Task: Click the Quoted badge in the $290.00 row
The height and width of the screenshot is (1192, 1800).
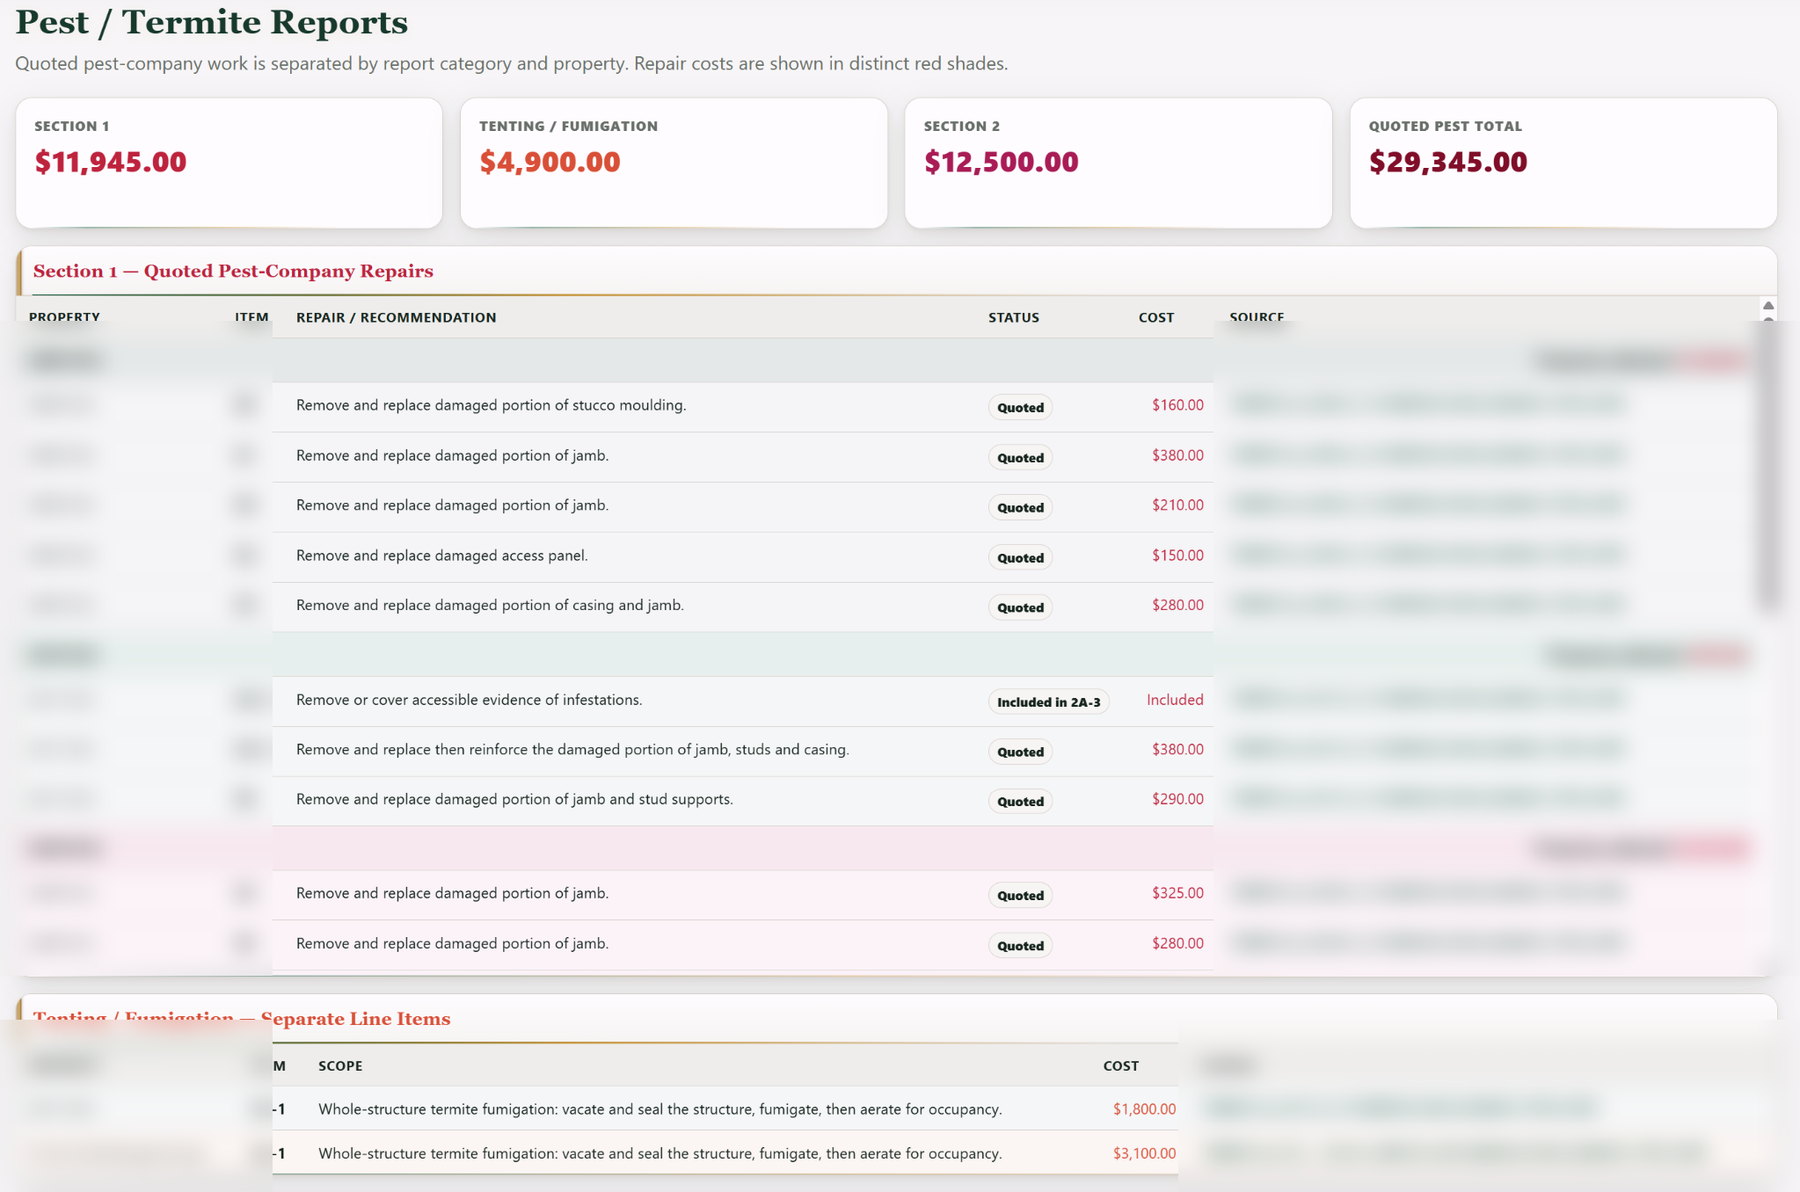Action: (x=1020, y=801)
